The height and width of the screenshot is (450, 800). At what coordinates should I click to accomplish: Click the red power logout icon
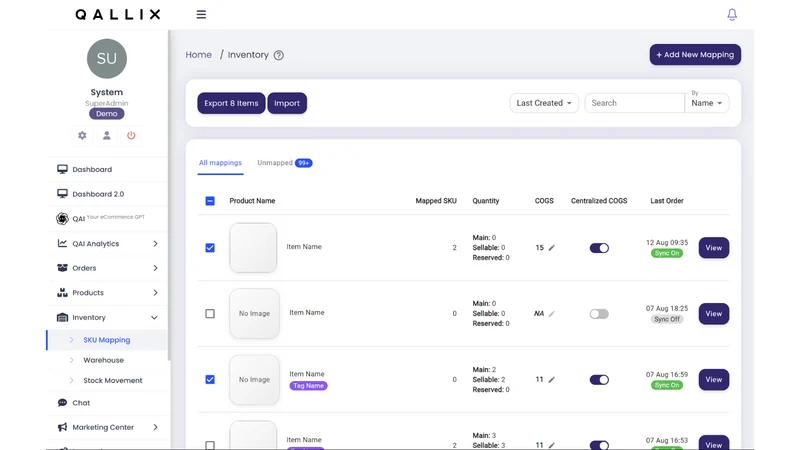pos(131,135)
